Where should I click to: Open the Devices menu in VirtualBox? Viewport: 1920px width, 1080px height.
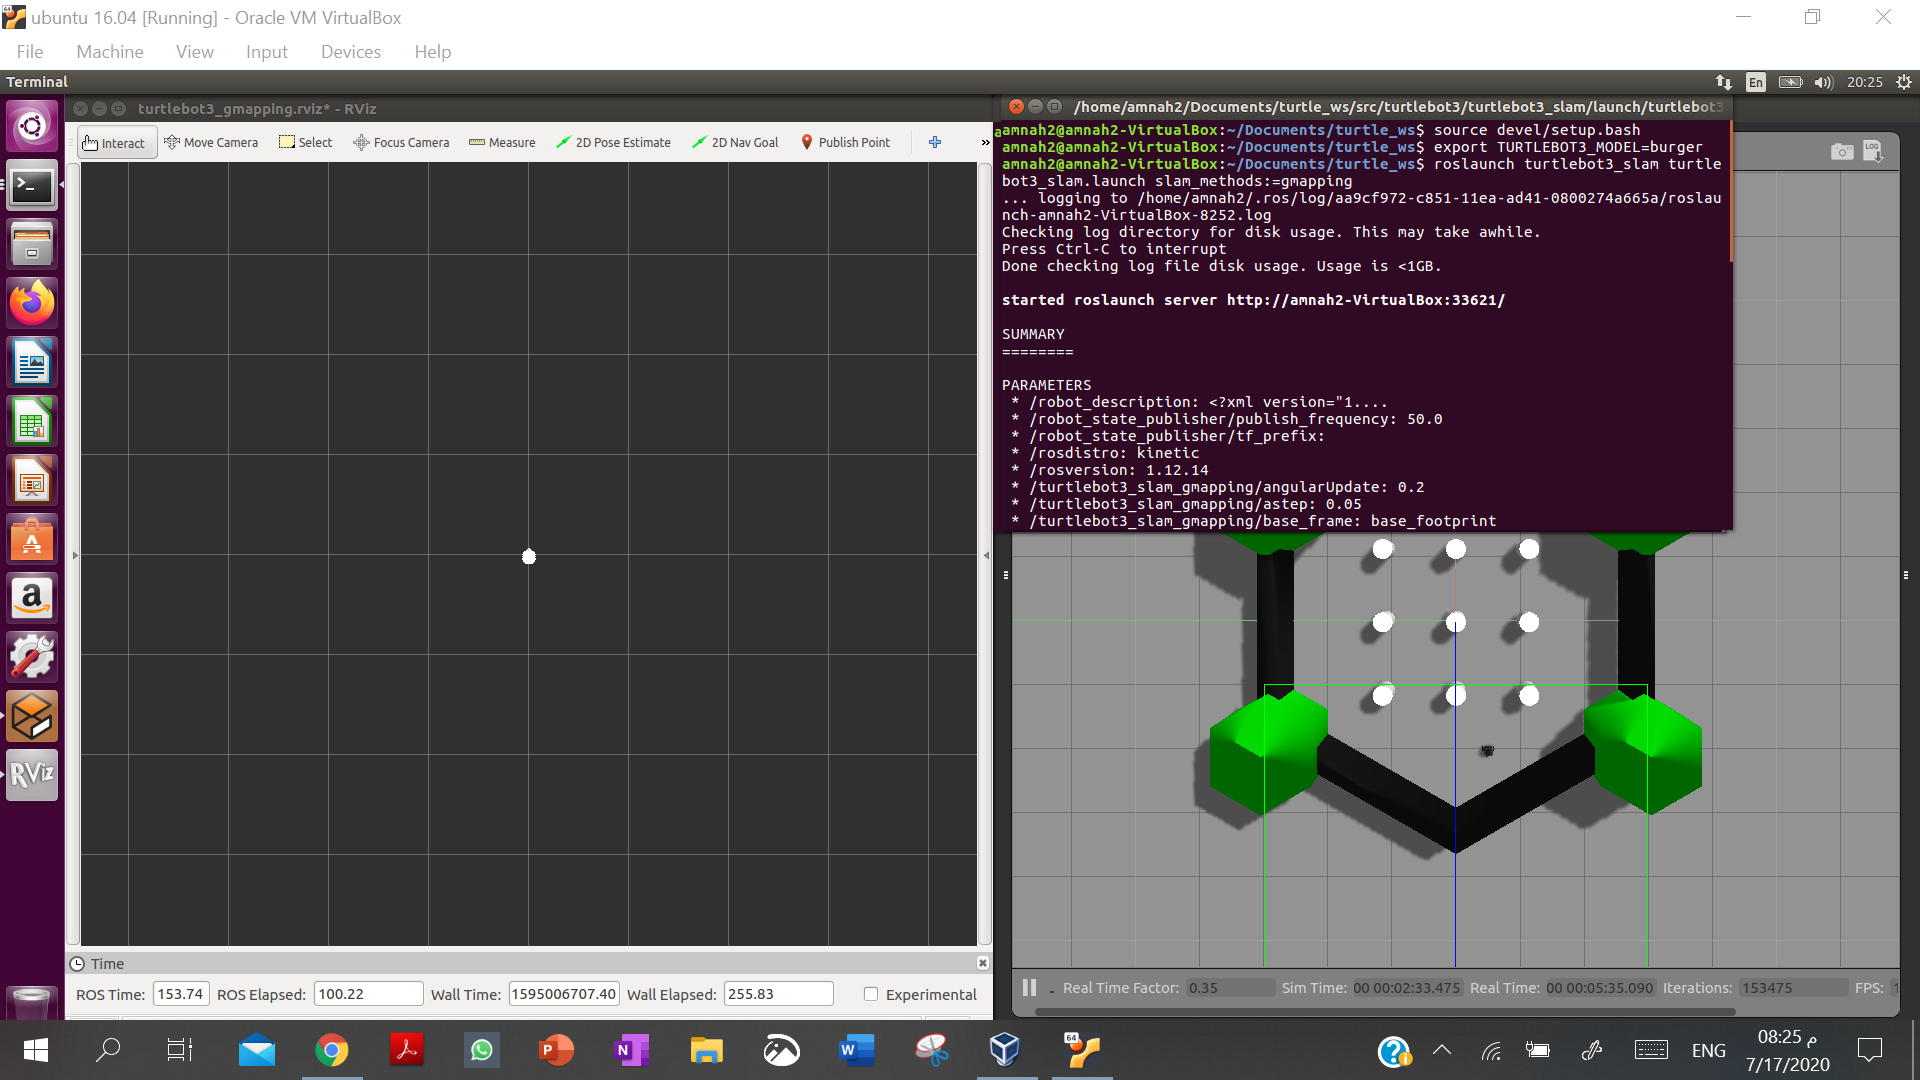click(350, 51)
